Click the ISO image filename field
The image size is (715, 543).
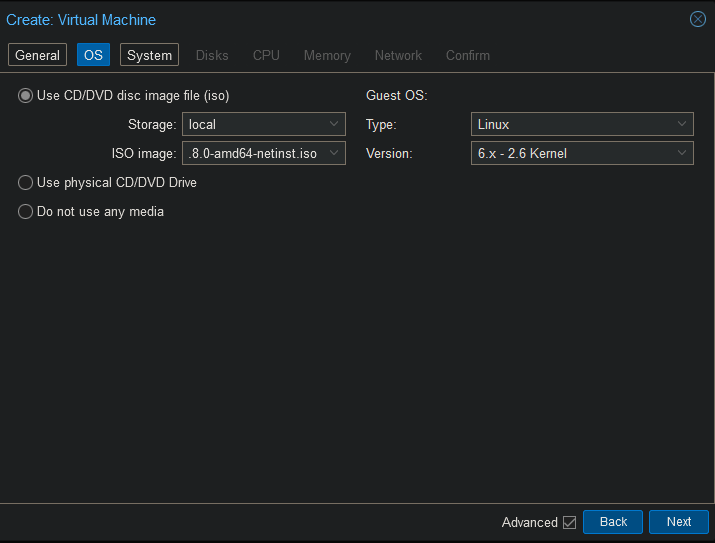[253, 154]
